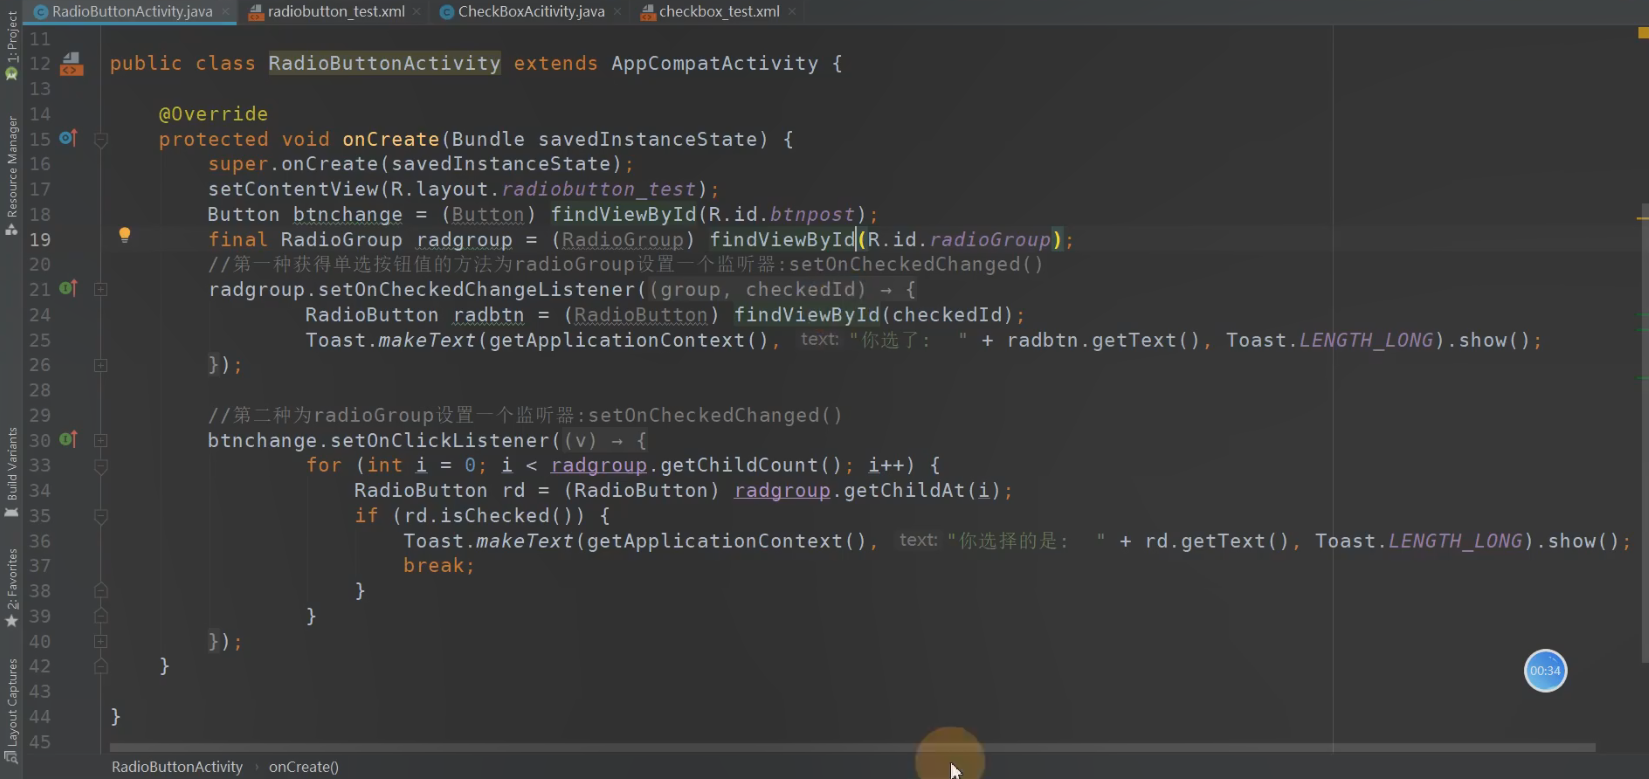Open the Project tool window

(x=12, y=44)
